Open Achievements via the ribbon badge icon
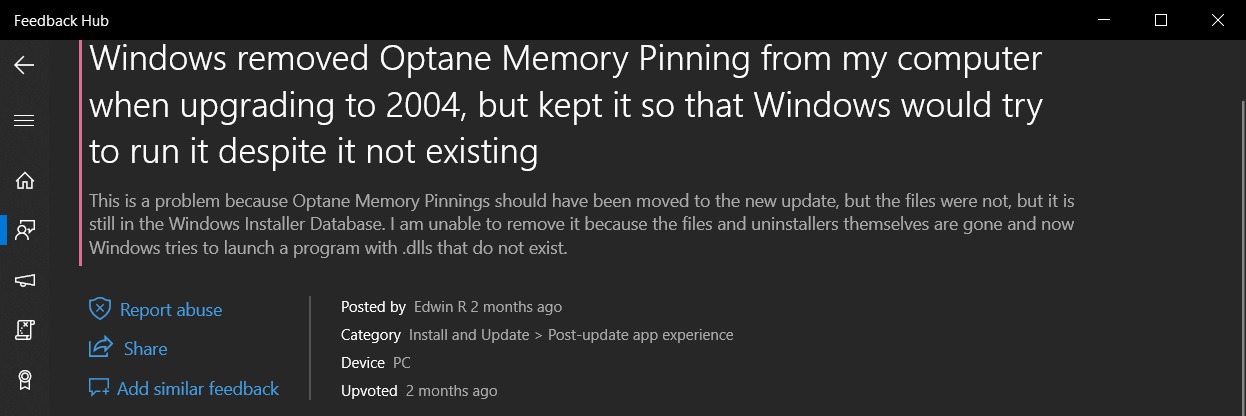Image resolution: width=1246 pixels, height=416 pixels. (24, 380)
